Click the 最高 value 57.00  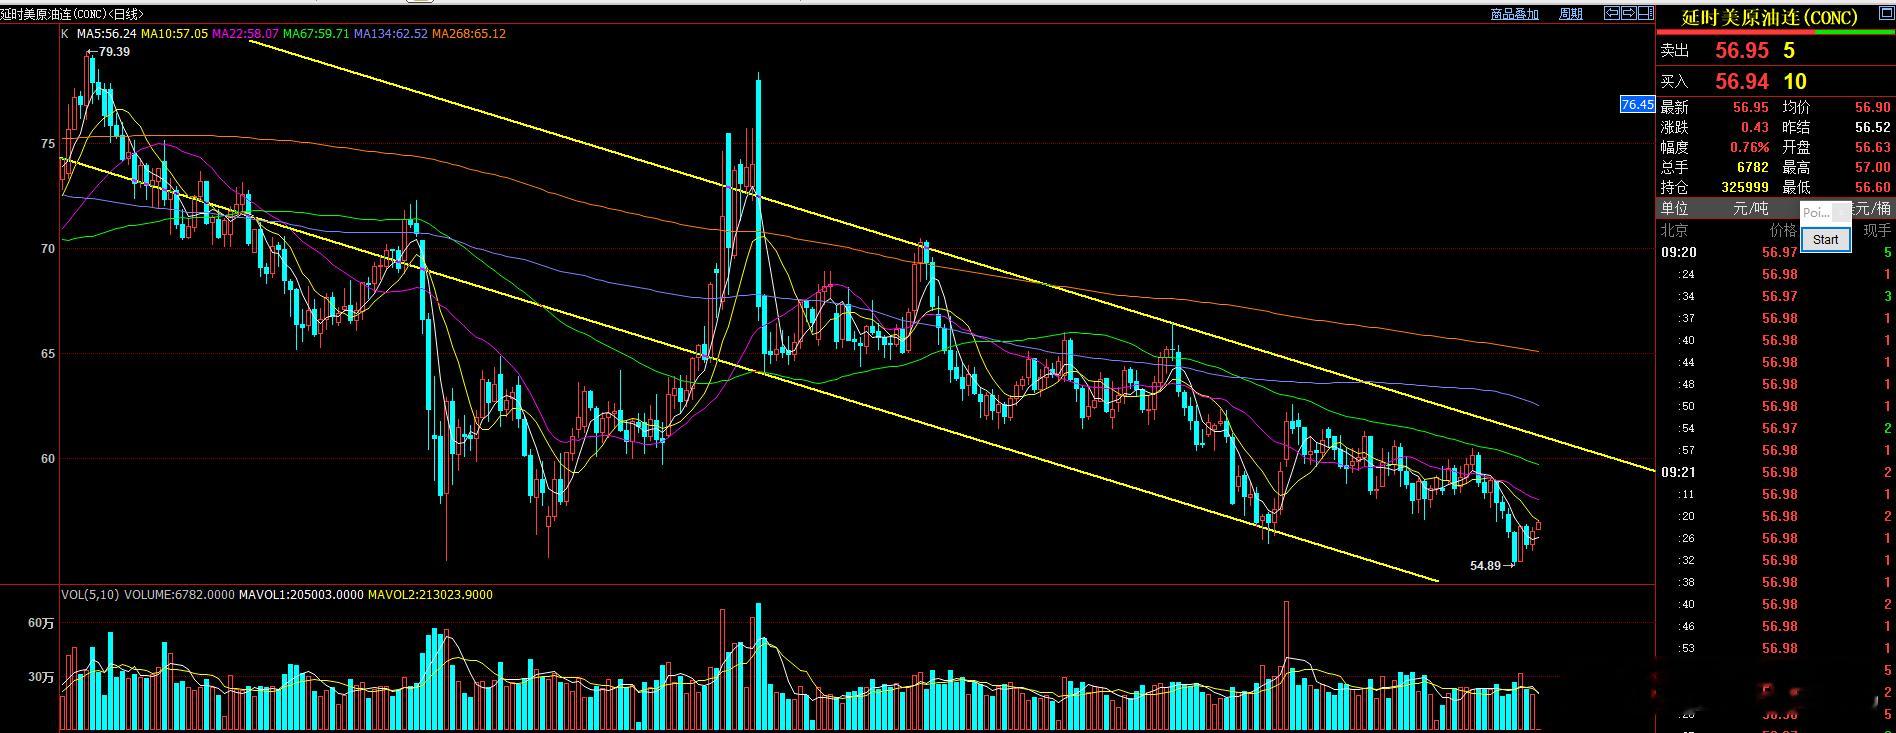[x=1873, y=167]
